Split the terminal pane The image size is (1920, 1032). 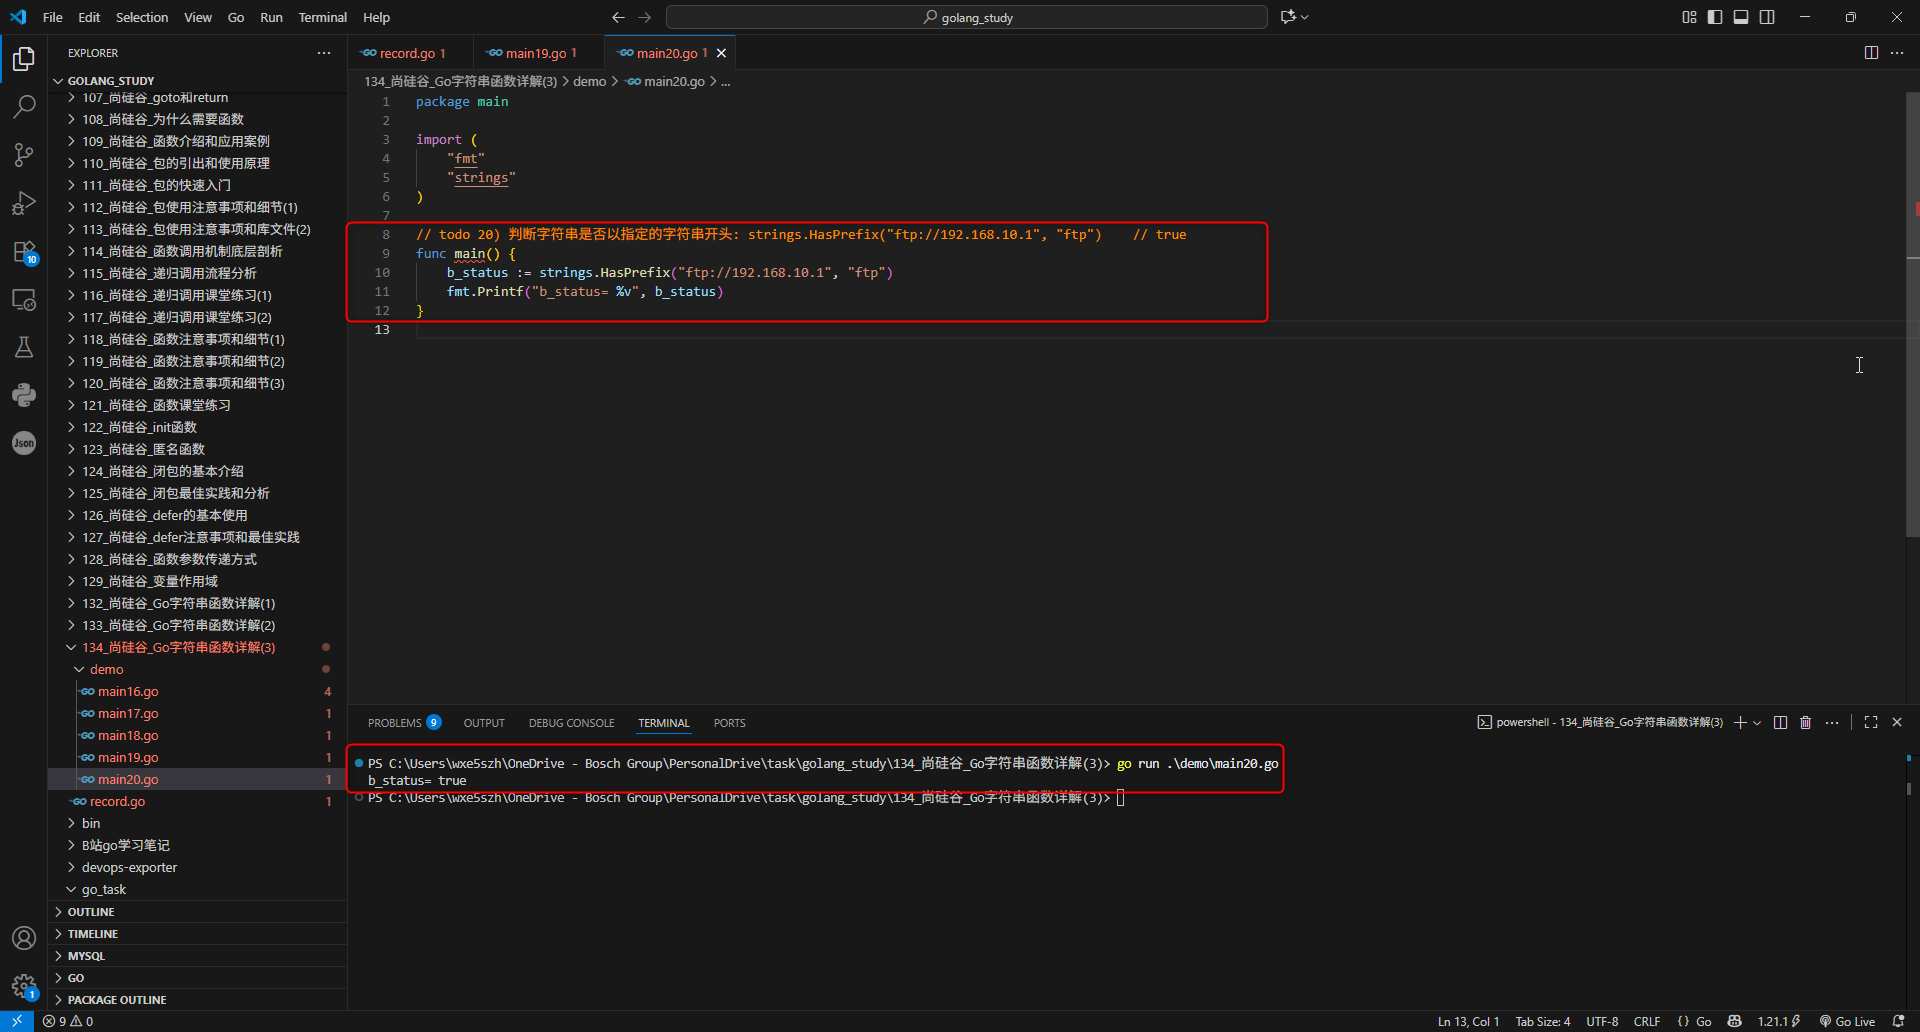point(1780,722)
